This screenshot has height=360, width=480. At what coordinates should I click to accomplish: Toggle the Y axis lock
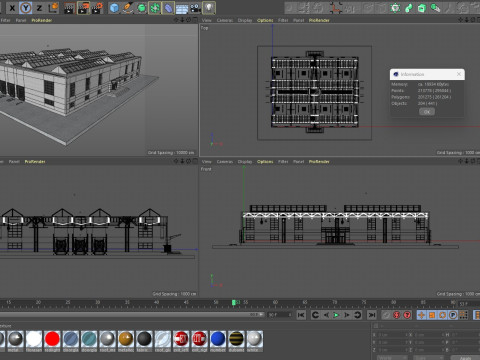26,8
